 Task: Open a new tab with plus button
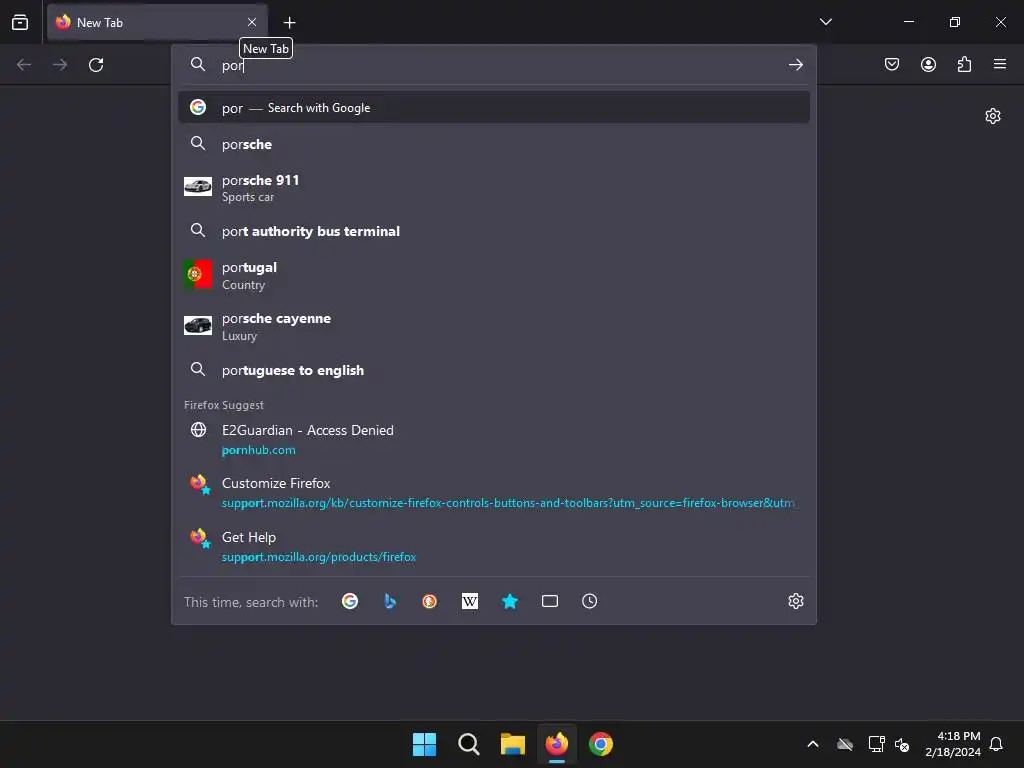289,22
